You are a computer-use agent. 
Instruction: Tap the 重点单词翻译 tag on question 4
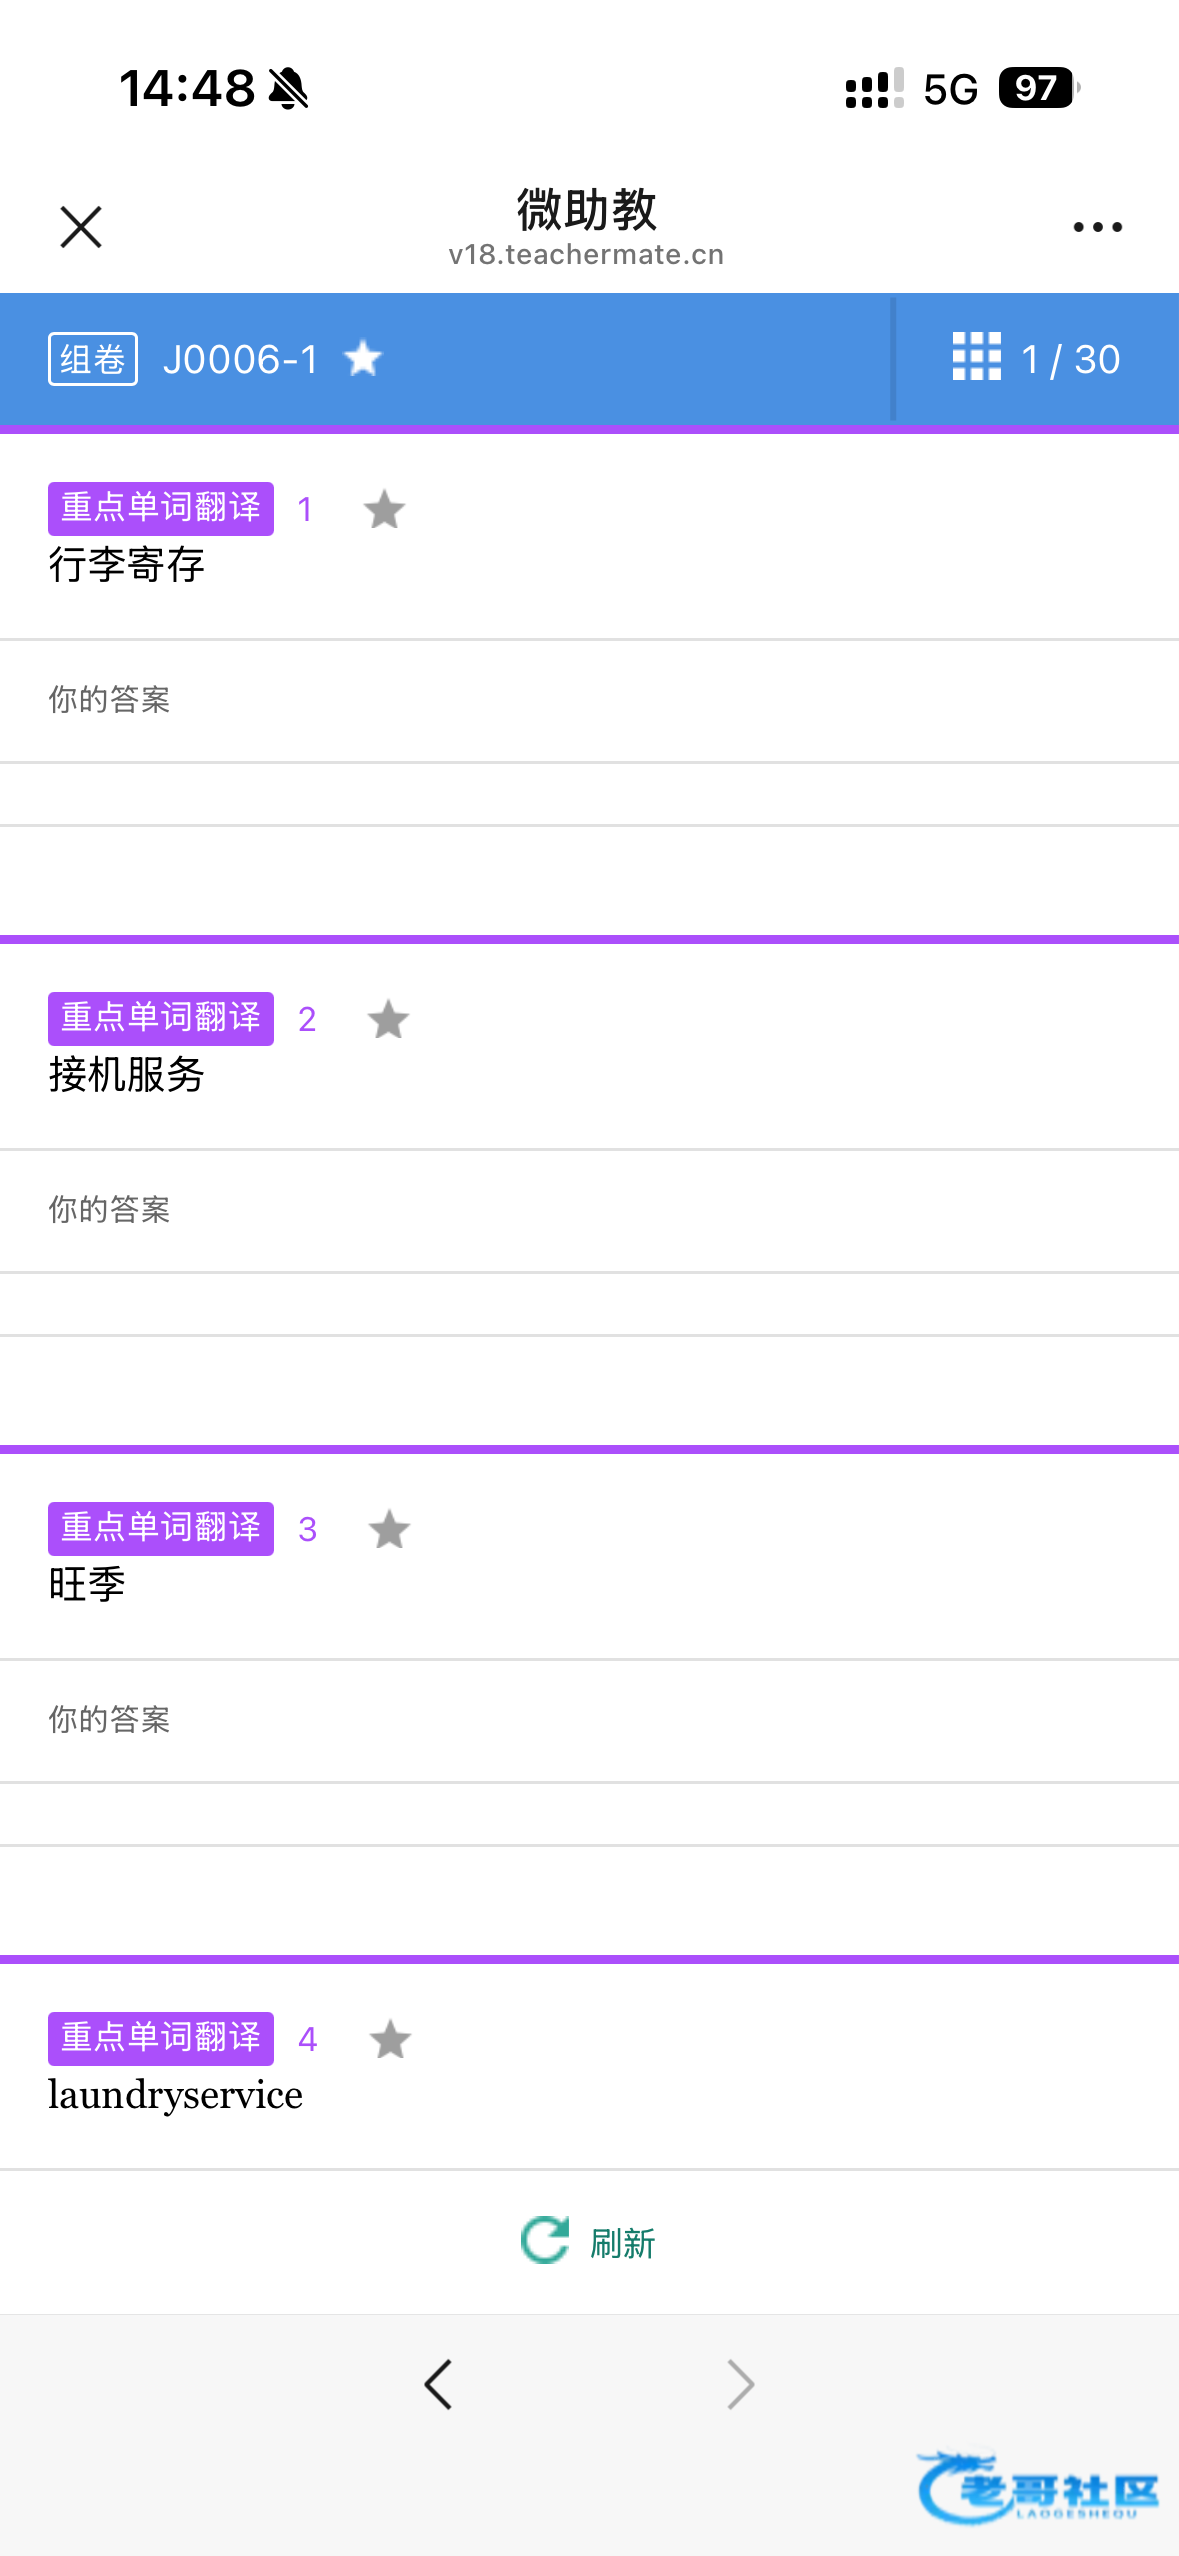161,2038
